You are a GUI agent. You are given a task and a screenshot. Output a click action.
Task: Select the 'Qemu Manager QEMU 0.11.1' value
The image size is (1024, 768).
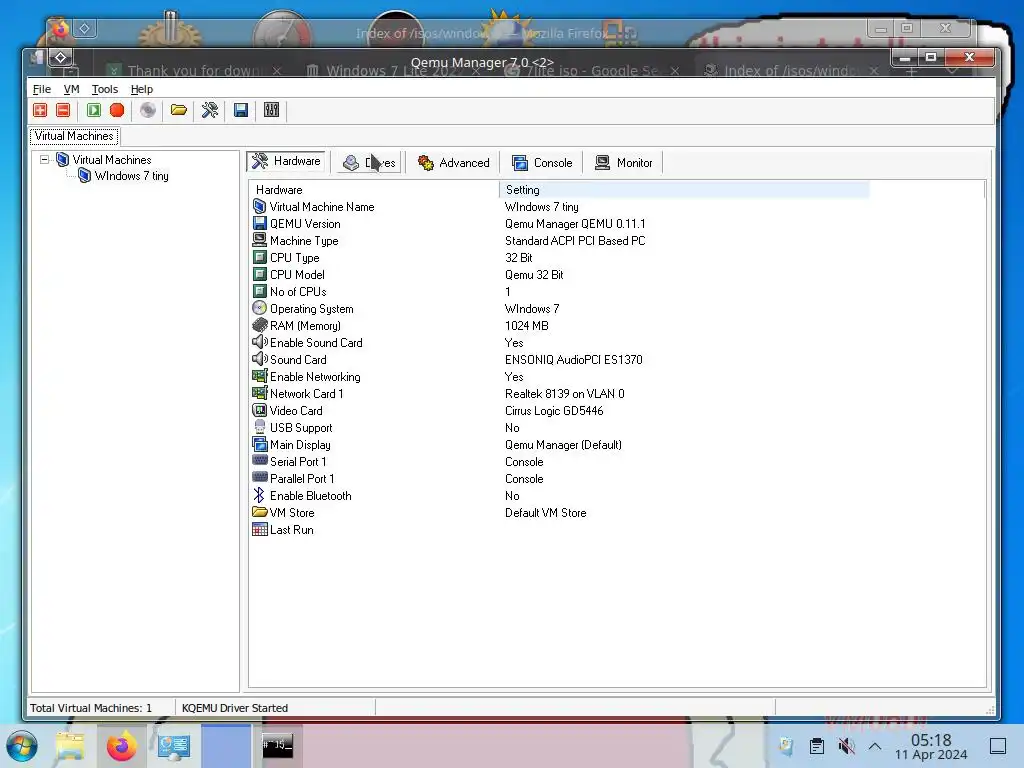click(575, 224)
